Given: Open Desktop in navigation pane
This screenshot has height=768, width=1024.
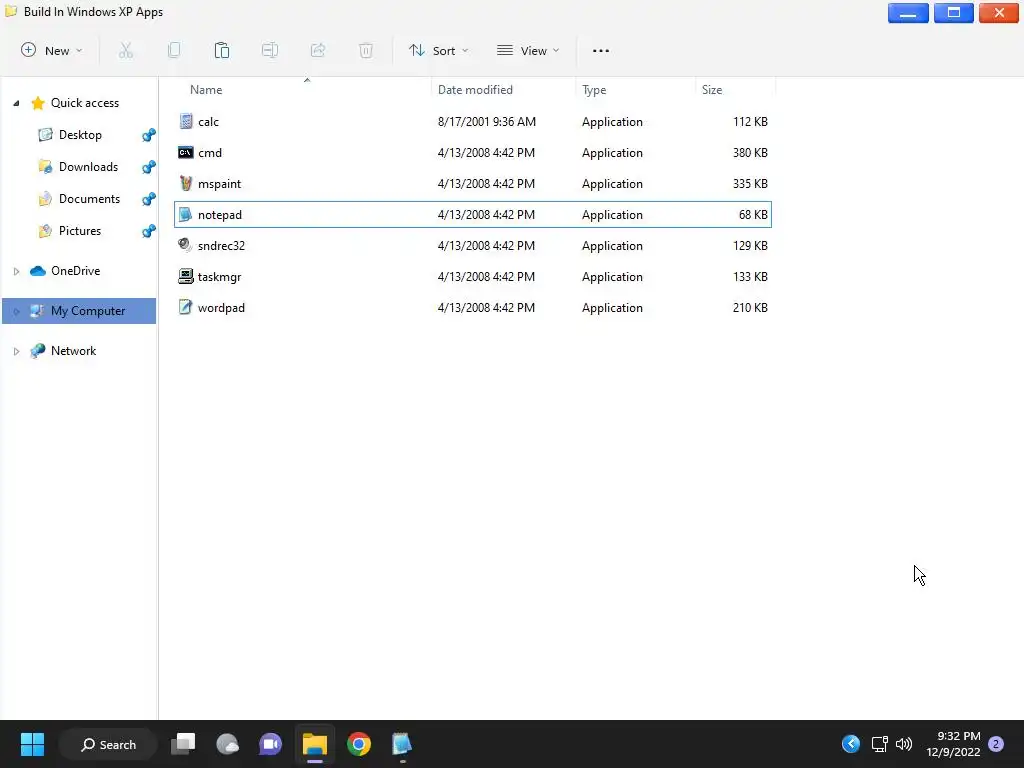Looking at the screenshot, I should click(80, 135).
